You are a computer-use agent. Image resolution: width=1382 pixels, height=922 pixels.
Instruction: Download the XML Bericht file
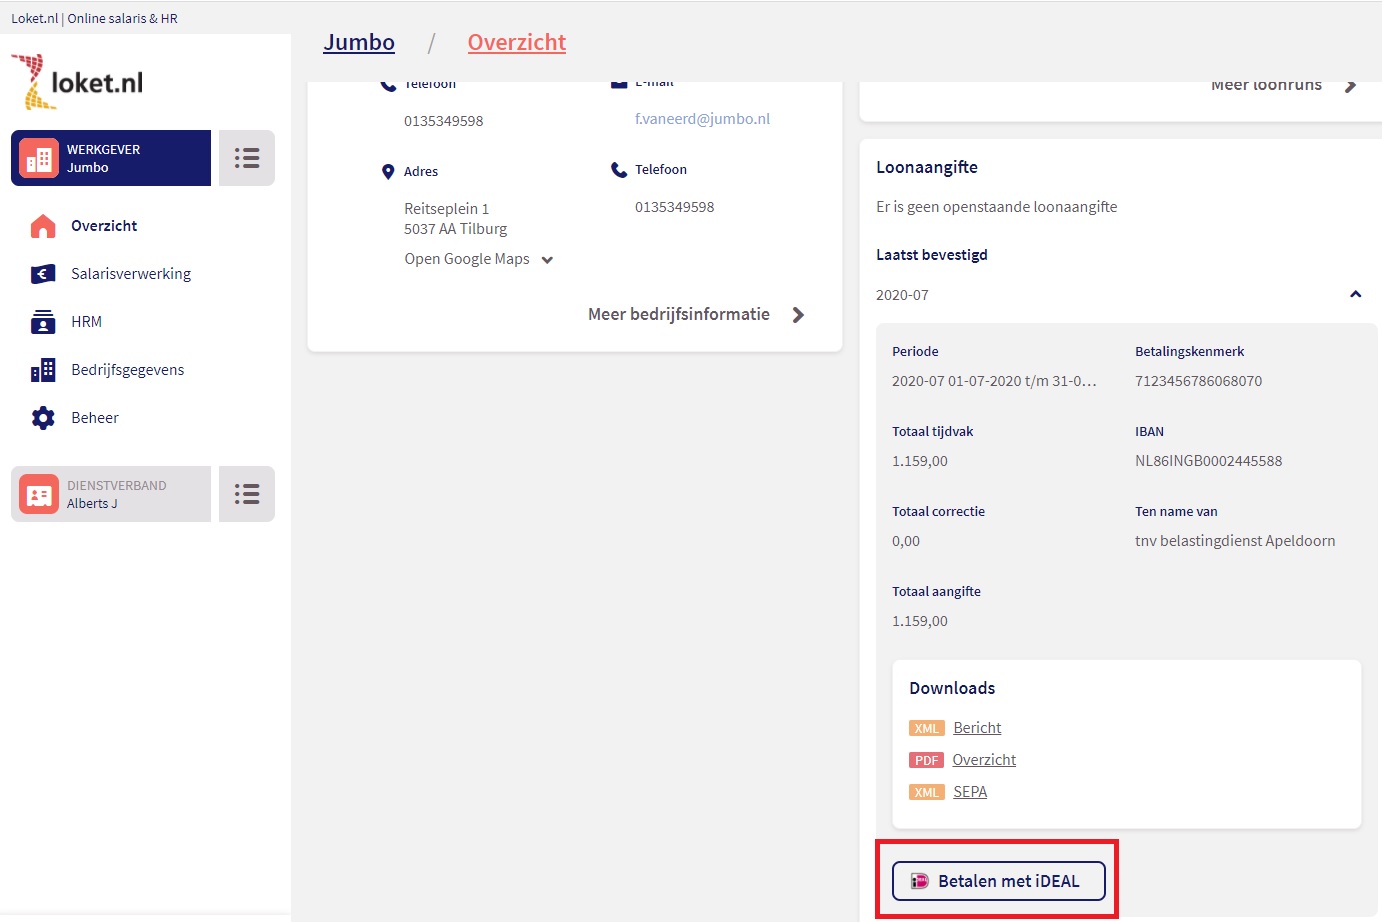[x=976, y=728]
